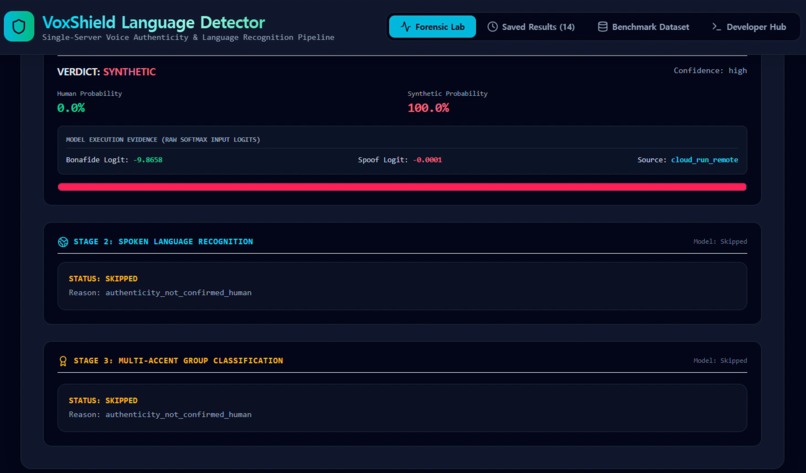This screenshot has width=806, height=473.
Task: Click Stage 2 STATUS: SKIPPED text
Action: (103, 279)
